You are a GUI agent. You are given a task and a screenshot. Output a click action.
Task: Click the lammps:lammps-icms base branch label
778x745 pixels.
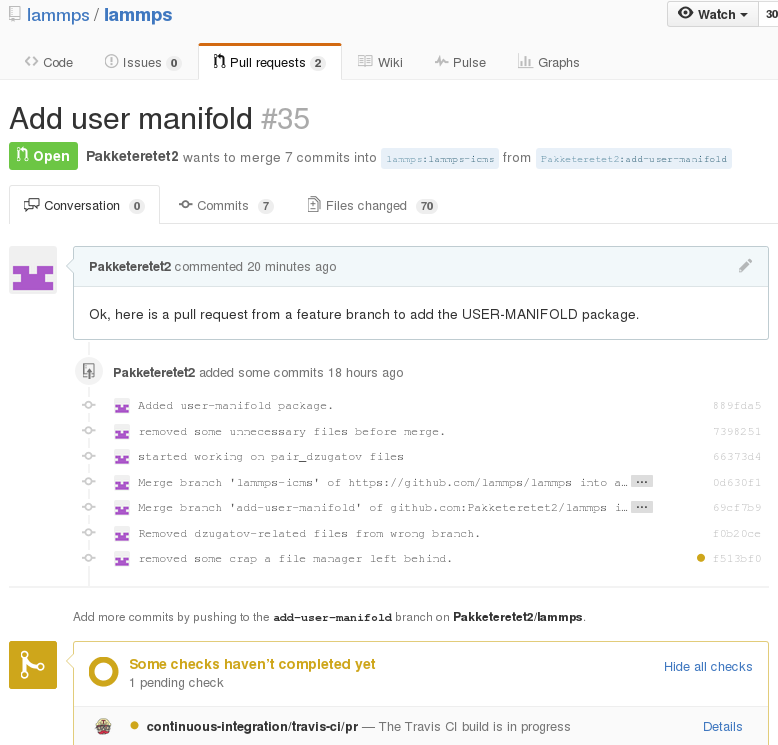(440, 159)
